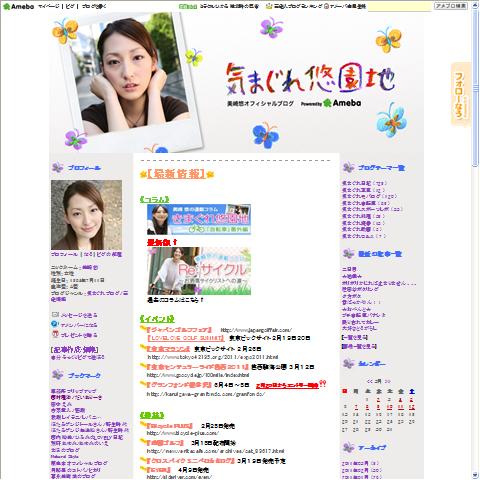Open 週刊ゴルフ magazine link
Screen dimensions: 480x480
click(165, 443)
